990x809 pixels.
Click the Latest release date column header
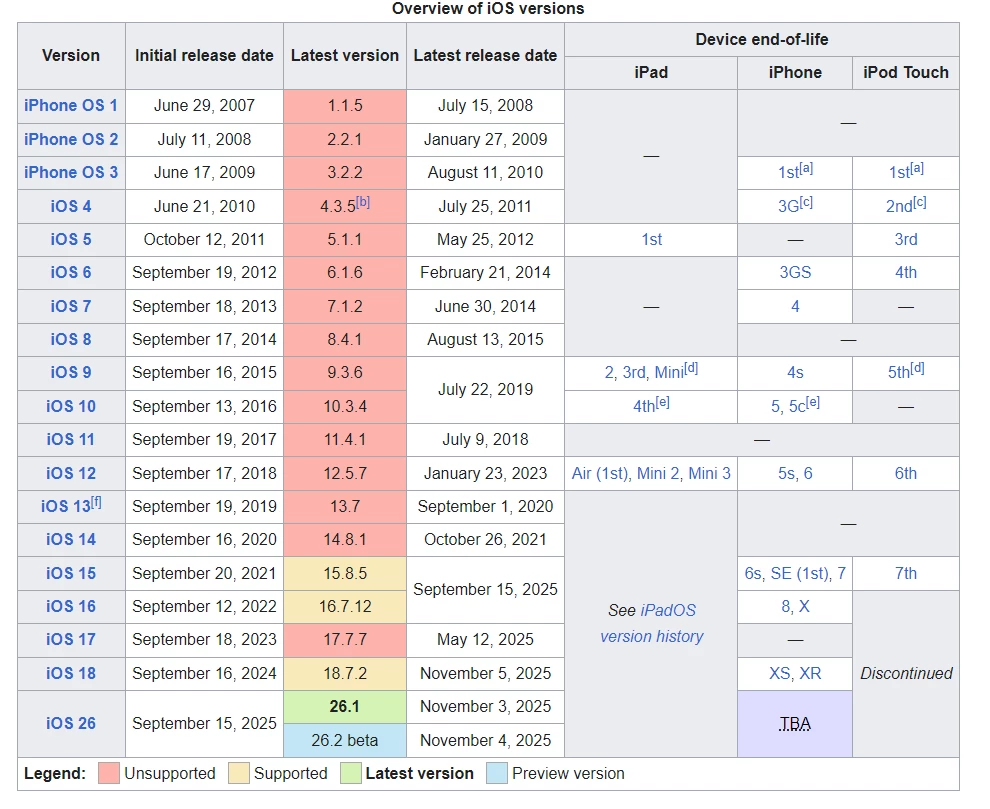(485, 56)
